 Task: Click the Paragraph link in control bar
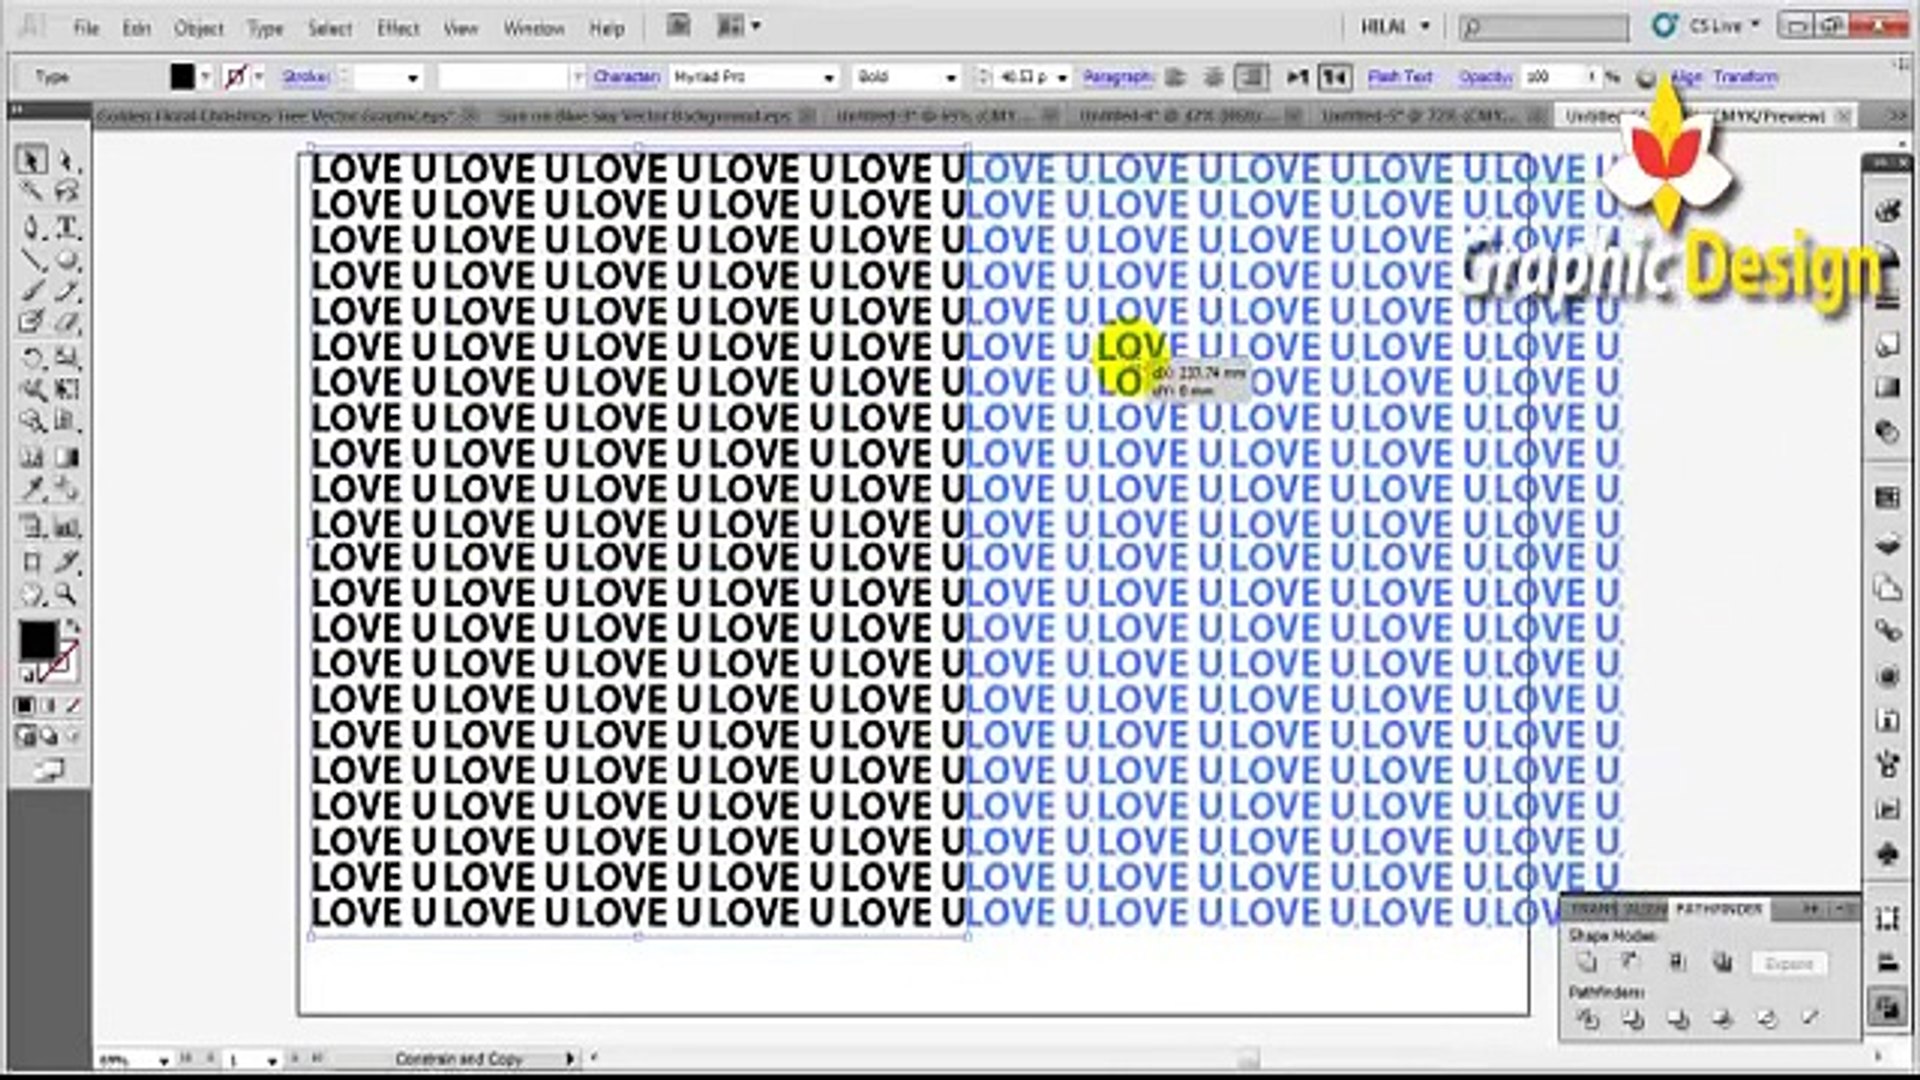point(1118,76)
